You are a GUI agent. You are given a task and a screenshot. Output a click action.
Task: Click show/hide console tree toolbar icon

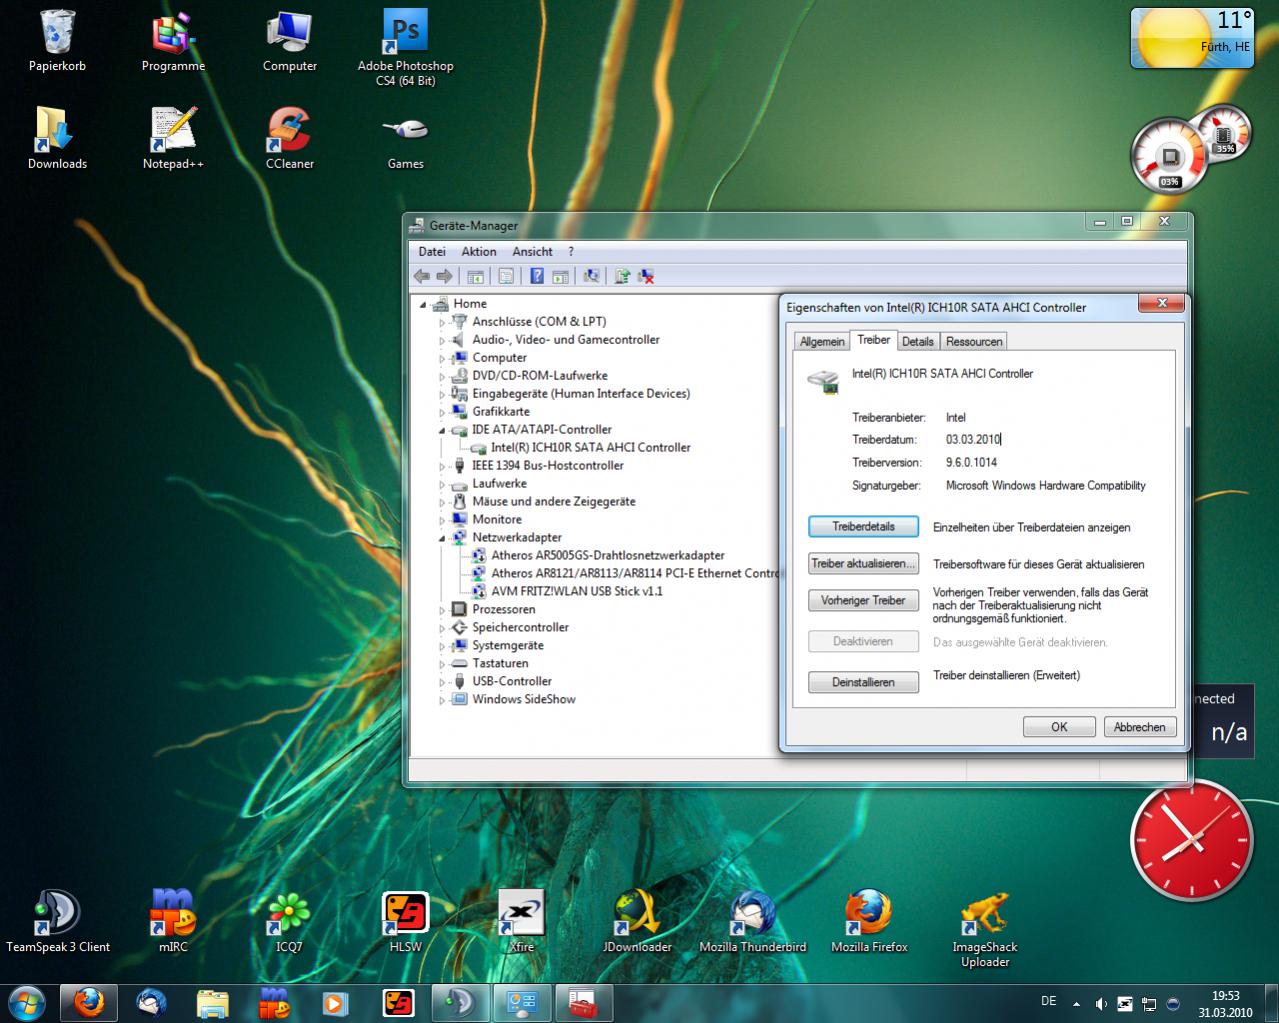pyautogui.click(x=475, y=276)
